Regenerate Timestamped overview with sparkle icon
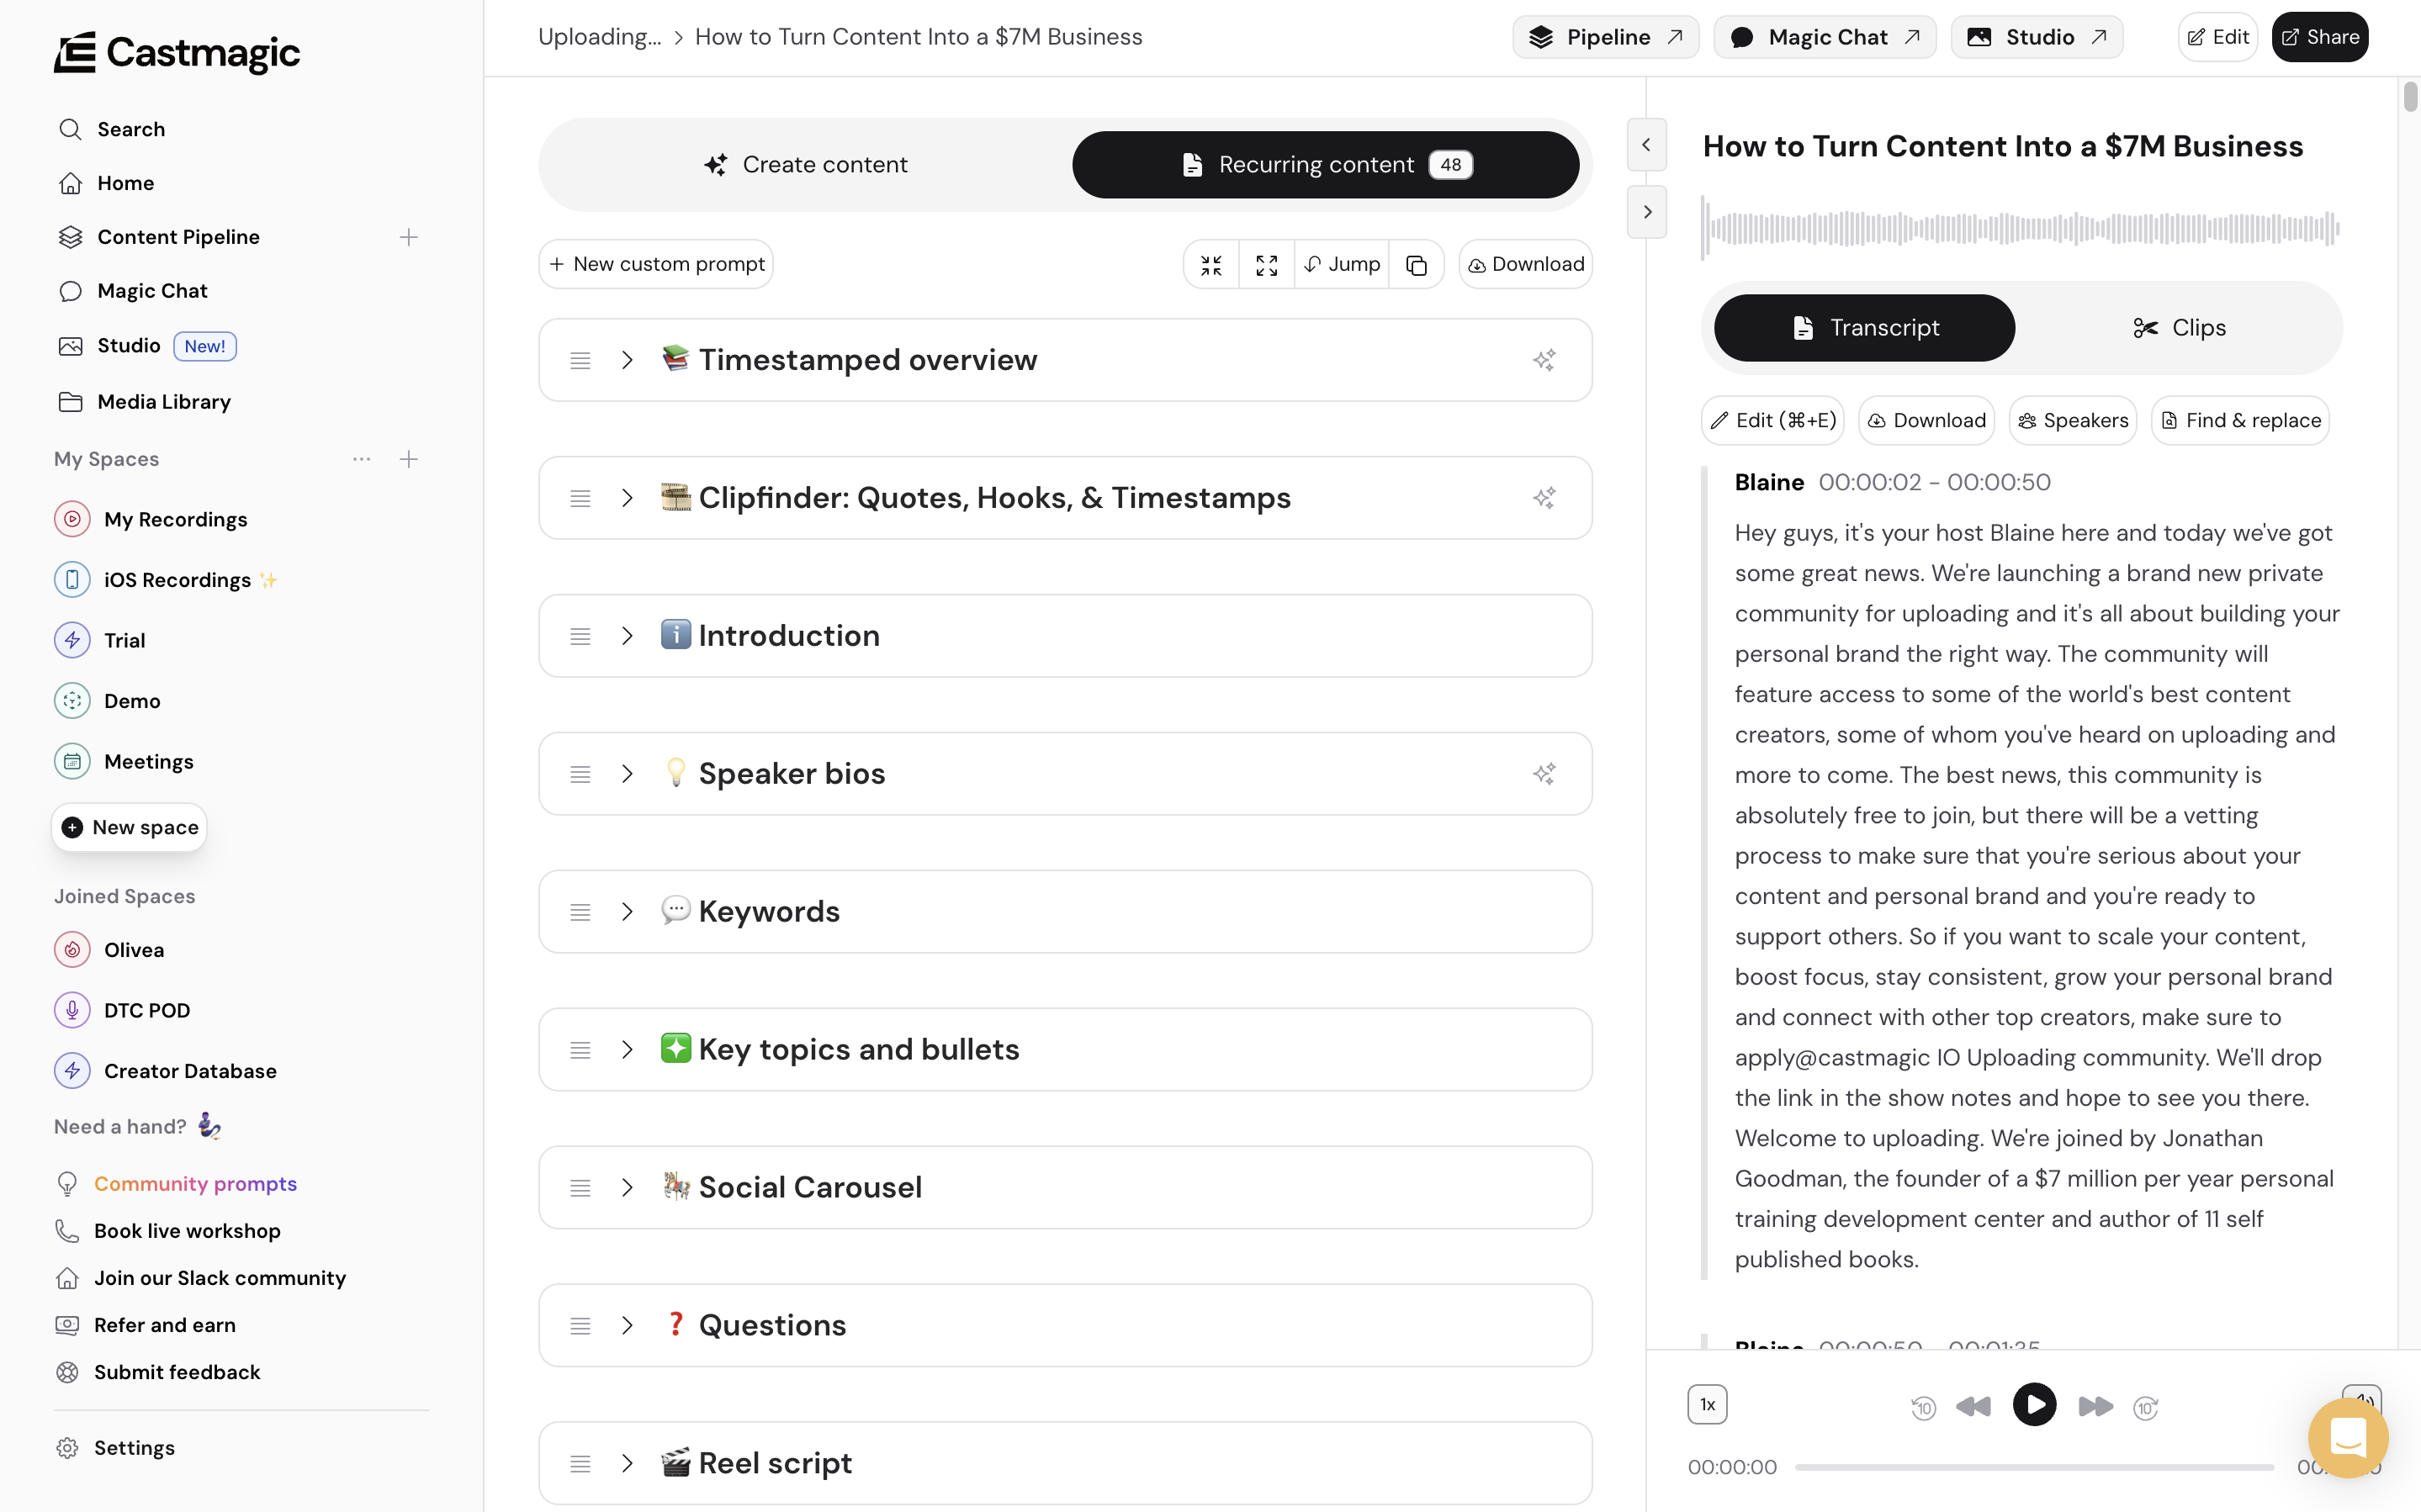 click(x=1544, y=360)
